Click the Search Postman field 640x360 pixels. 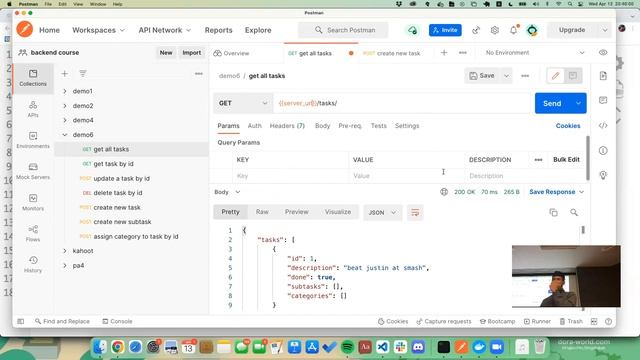tap(343, 30)
